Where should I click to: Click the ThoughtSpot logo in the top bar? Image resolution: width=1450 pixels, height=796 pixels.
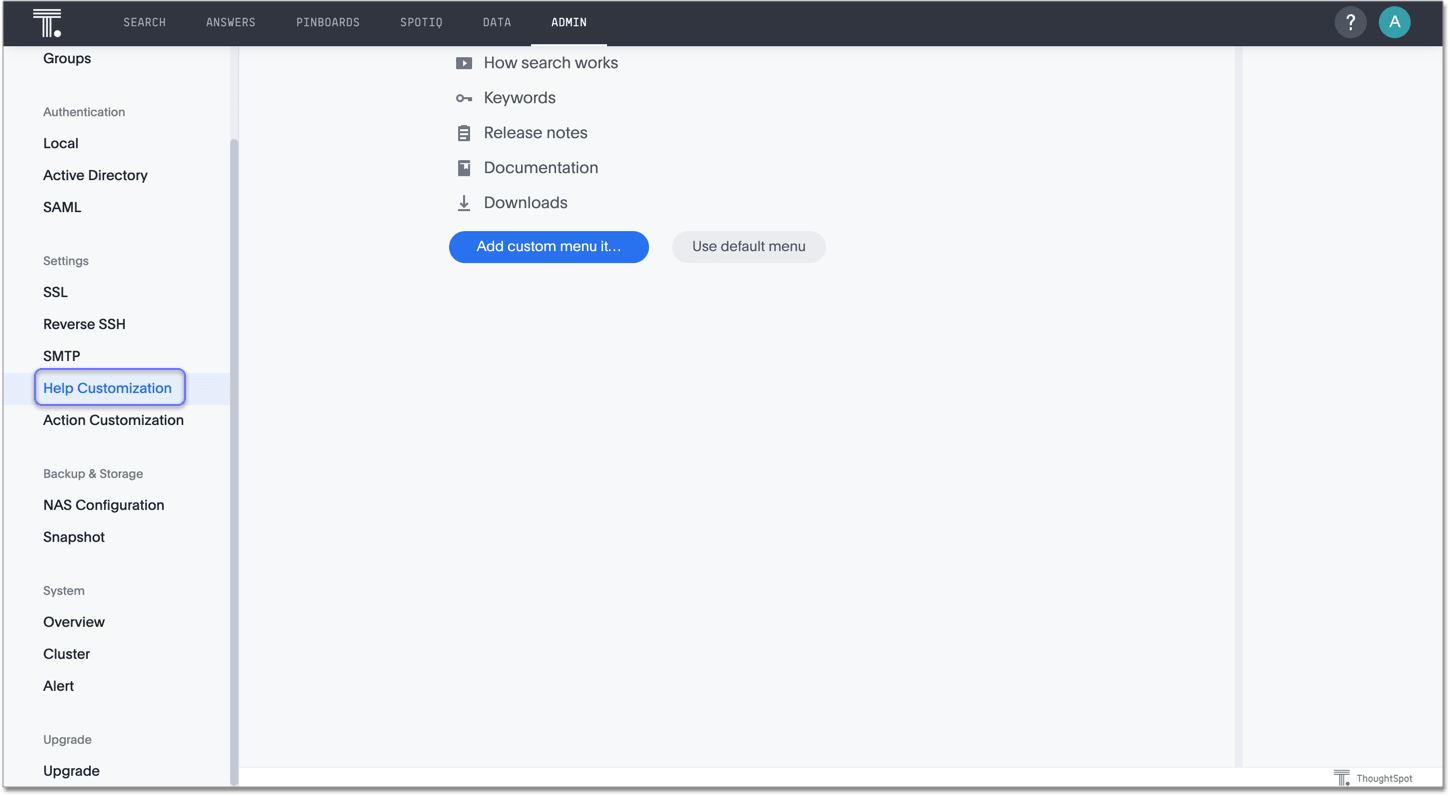46,22
